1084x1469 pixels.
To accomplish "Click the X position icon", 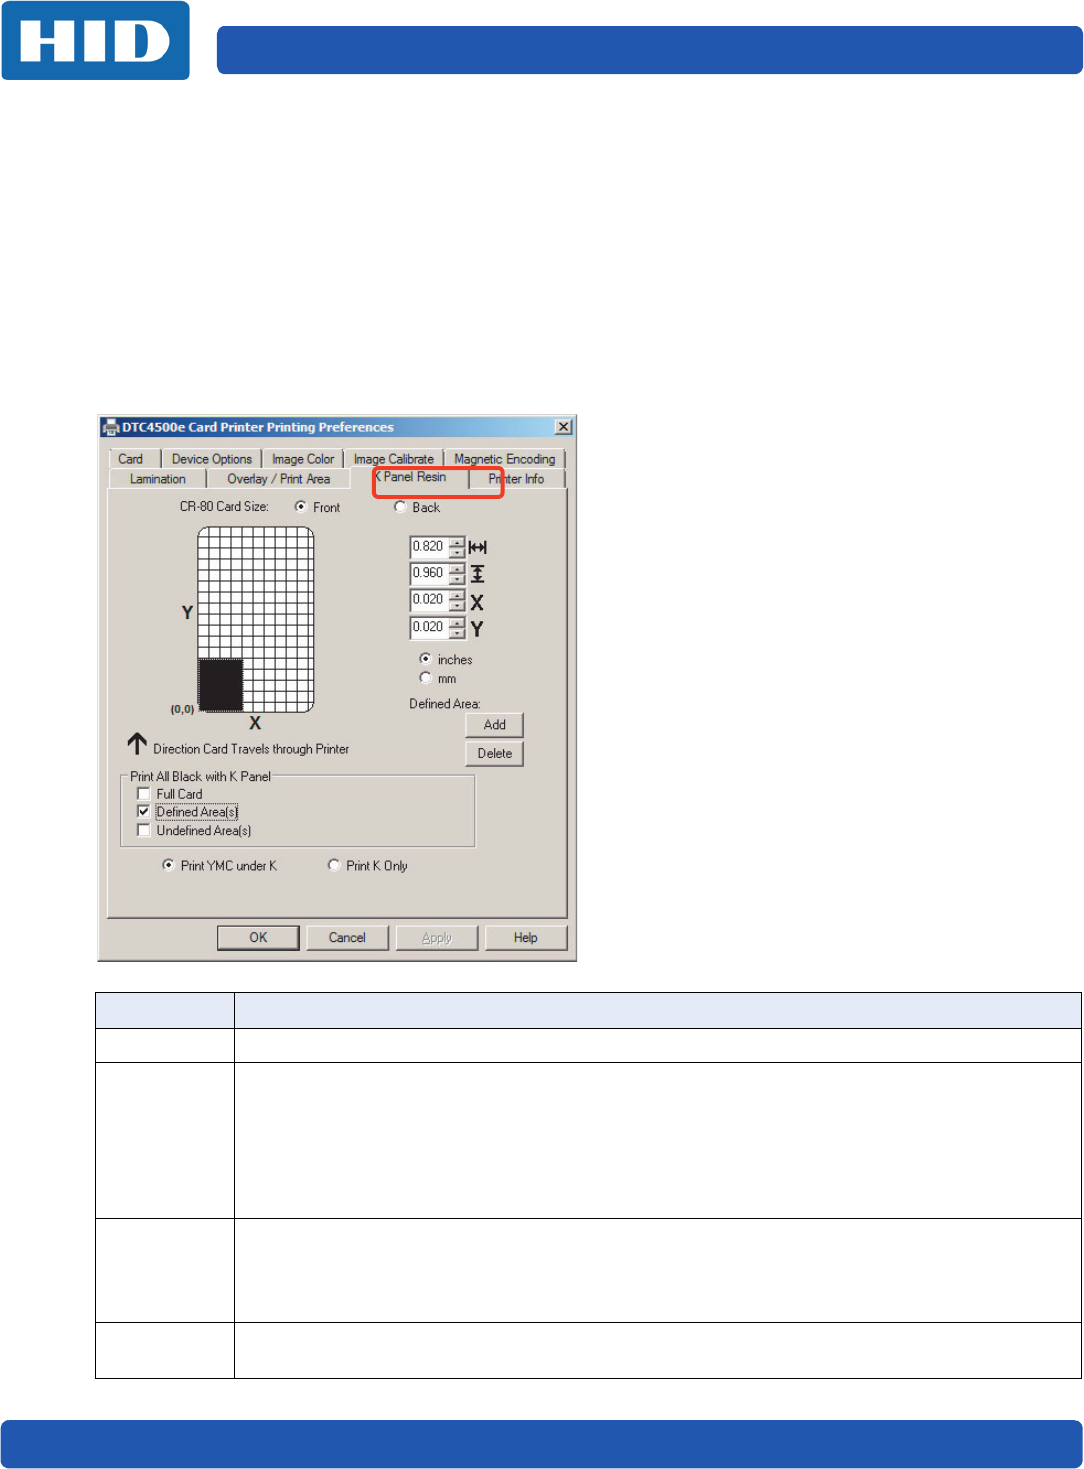I will [477, 602].
